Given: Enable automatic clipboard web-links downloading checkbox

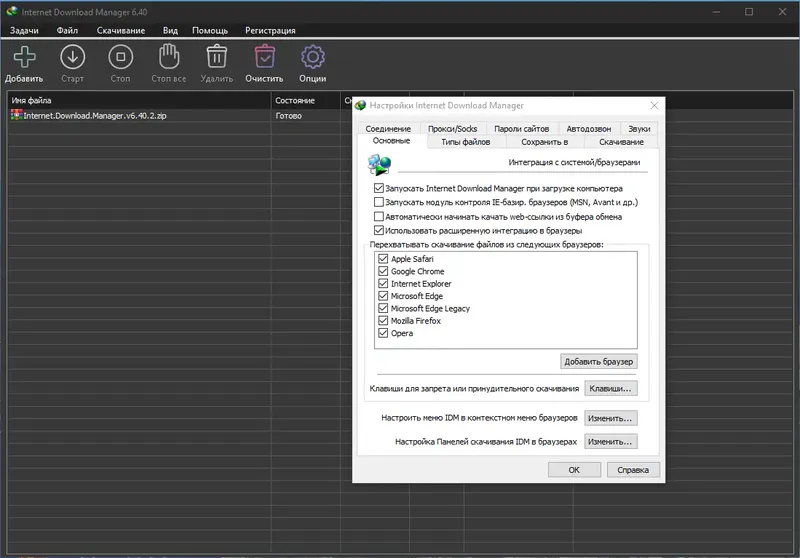Looking at the screenshot, I should (379, 216).
